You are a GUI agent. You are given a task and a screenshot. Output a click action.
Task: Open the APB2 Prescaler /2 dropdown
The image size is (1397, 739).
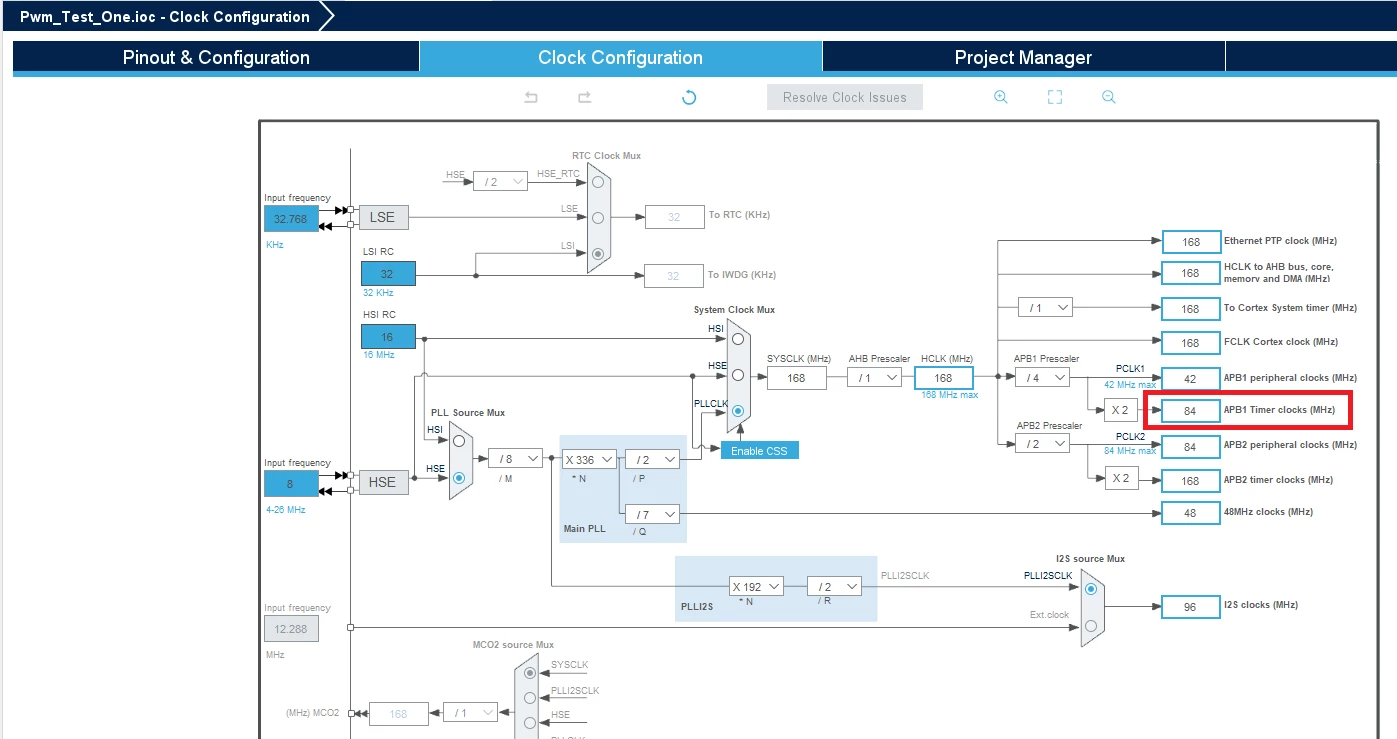click(x=1042, y=443)
